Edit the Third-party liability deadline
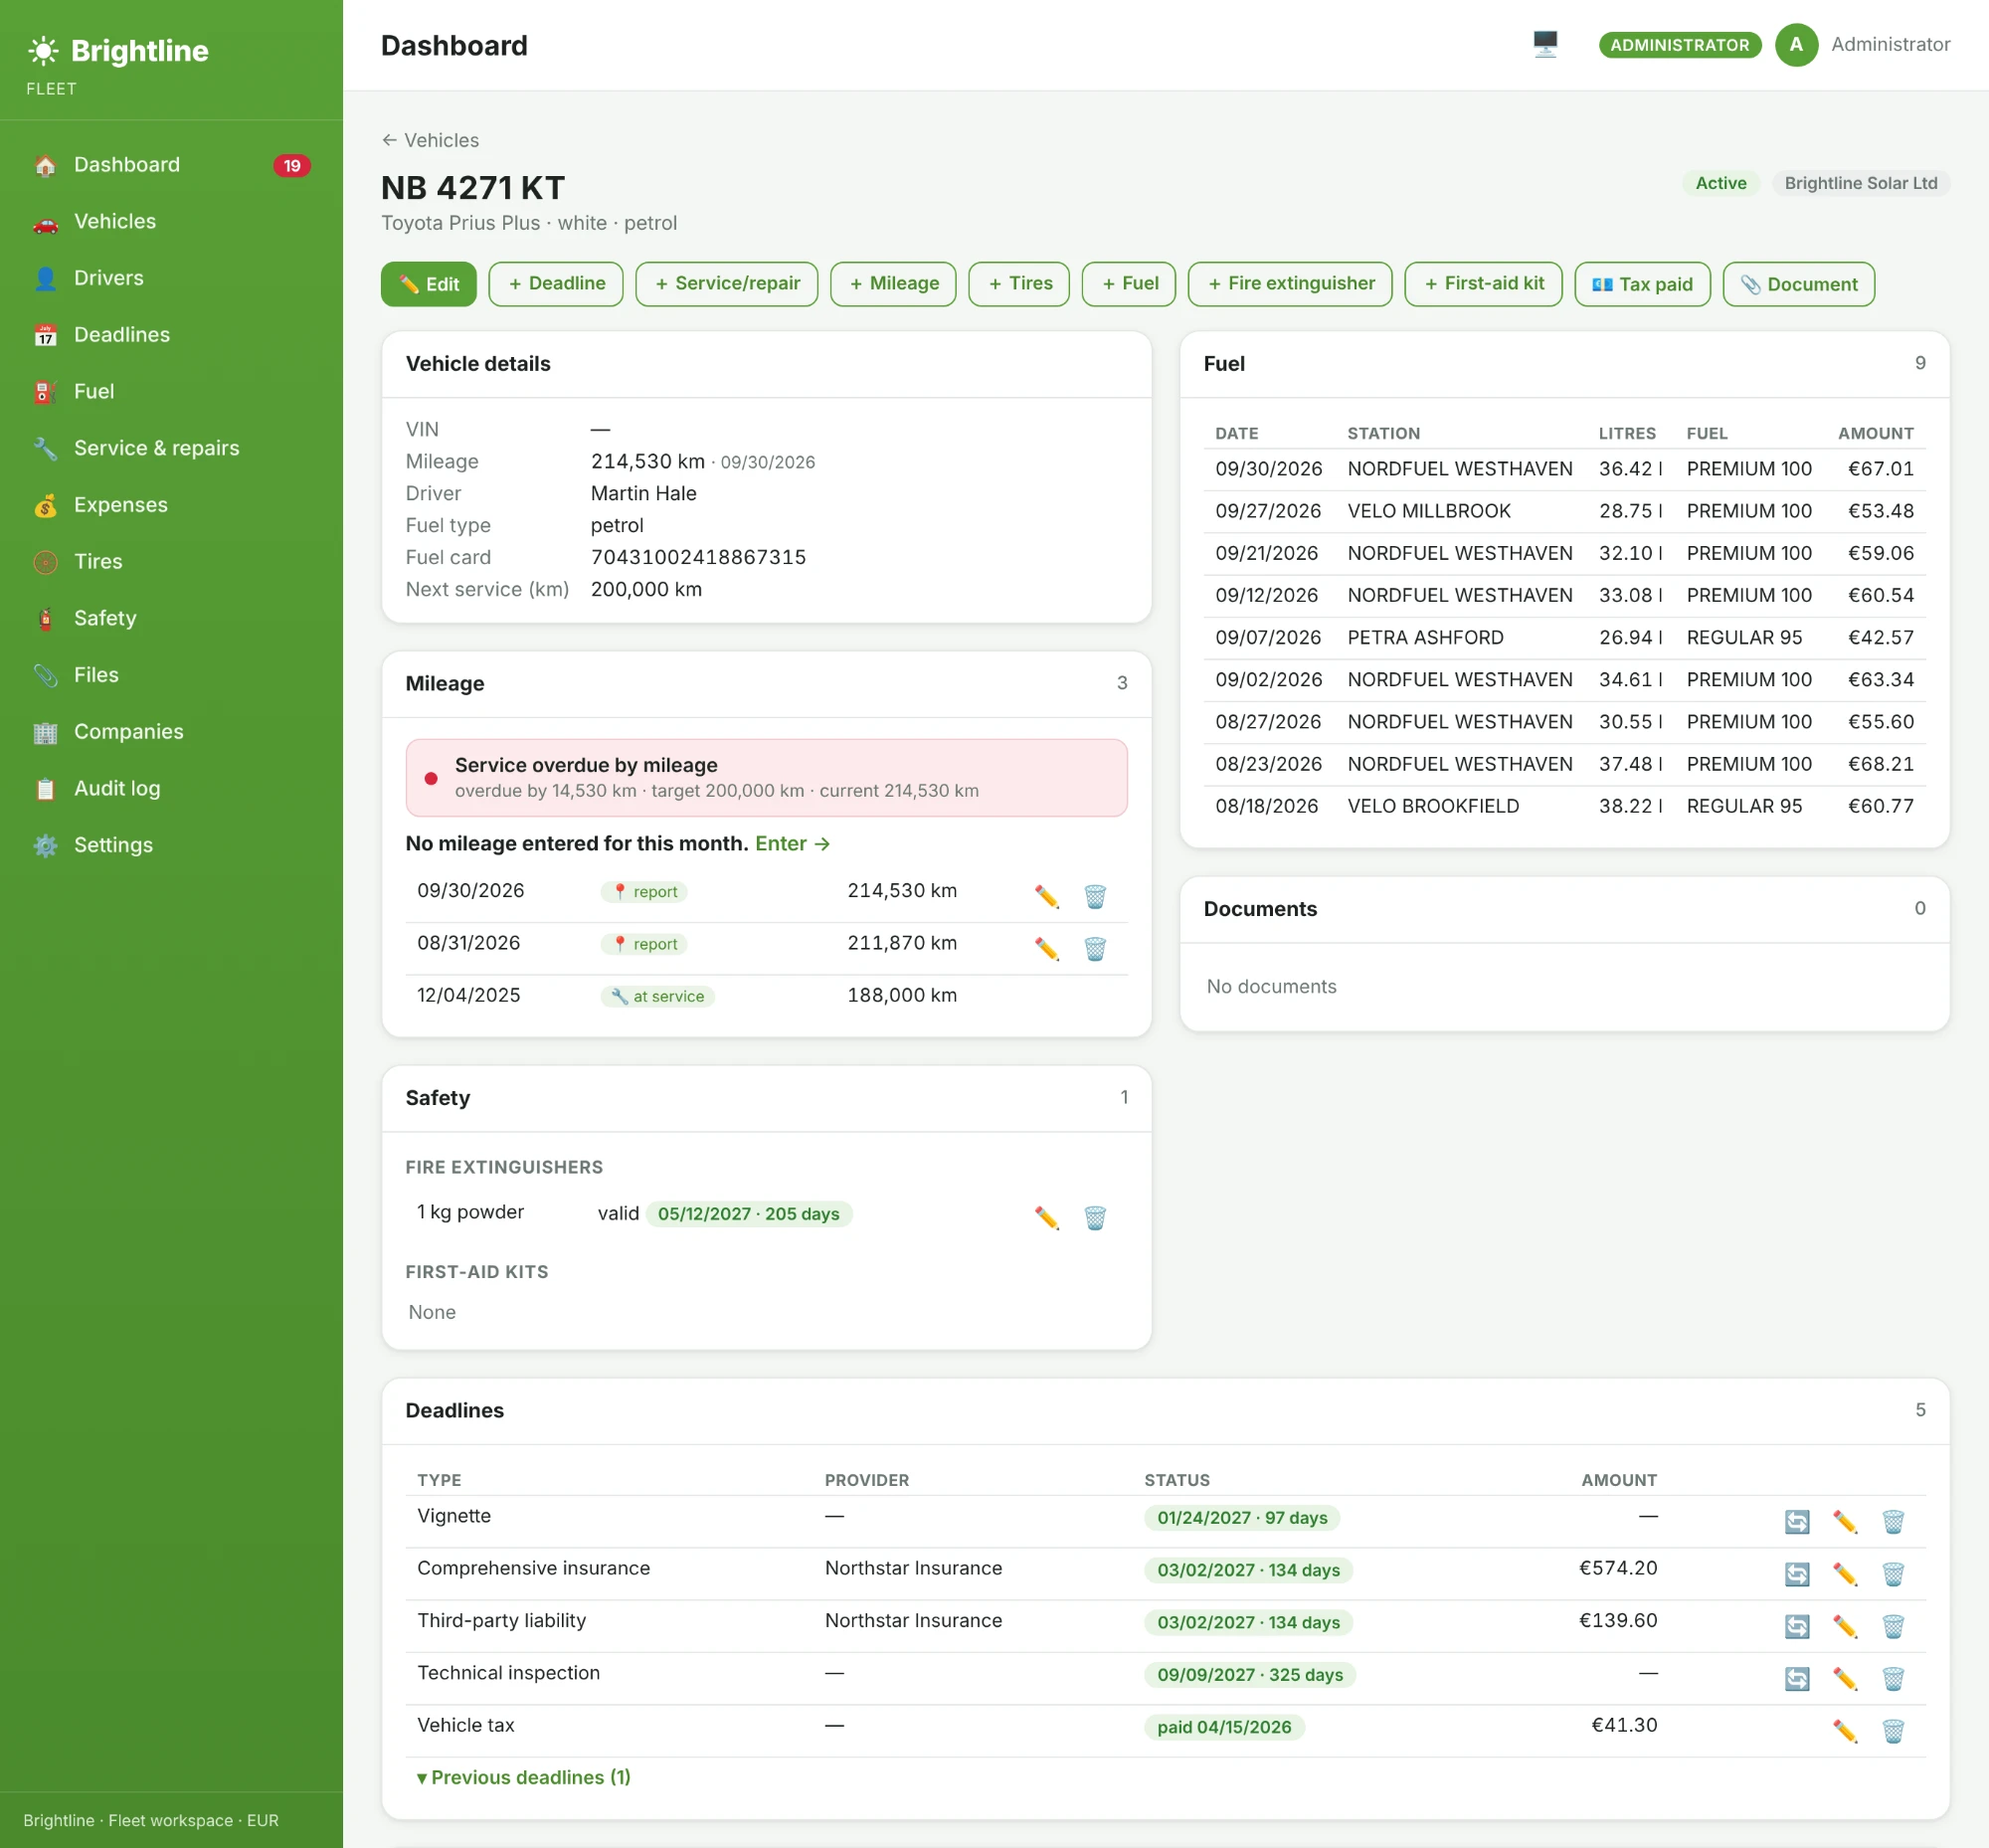This screenshot has height=1848, width=1989. pyautogui.click(x=1845, y=1625)
